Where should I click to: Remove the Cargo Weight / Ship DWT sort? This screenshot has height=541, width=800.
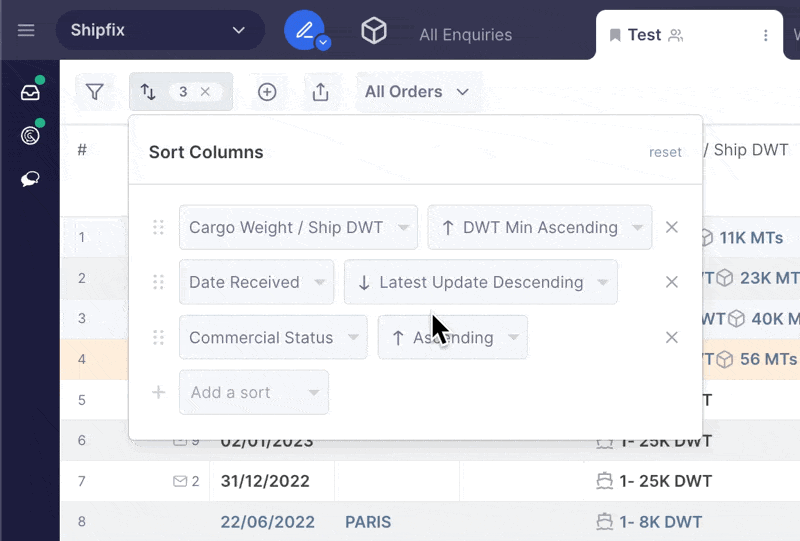pyautogui.click(x=672, y=227)
